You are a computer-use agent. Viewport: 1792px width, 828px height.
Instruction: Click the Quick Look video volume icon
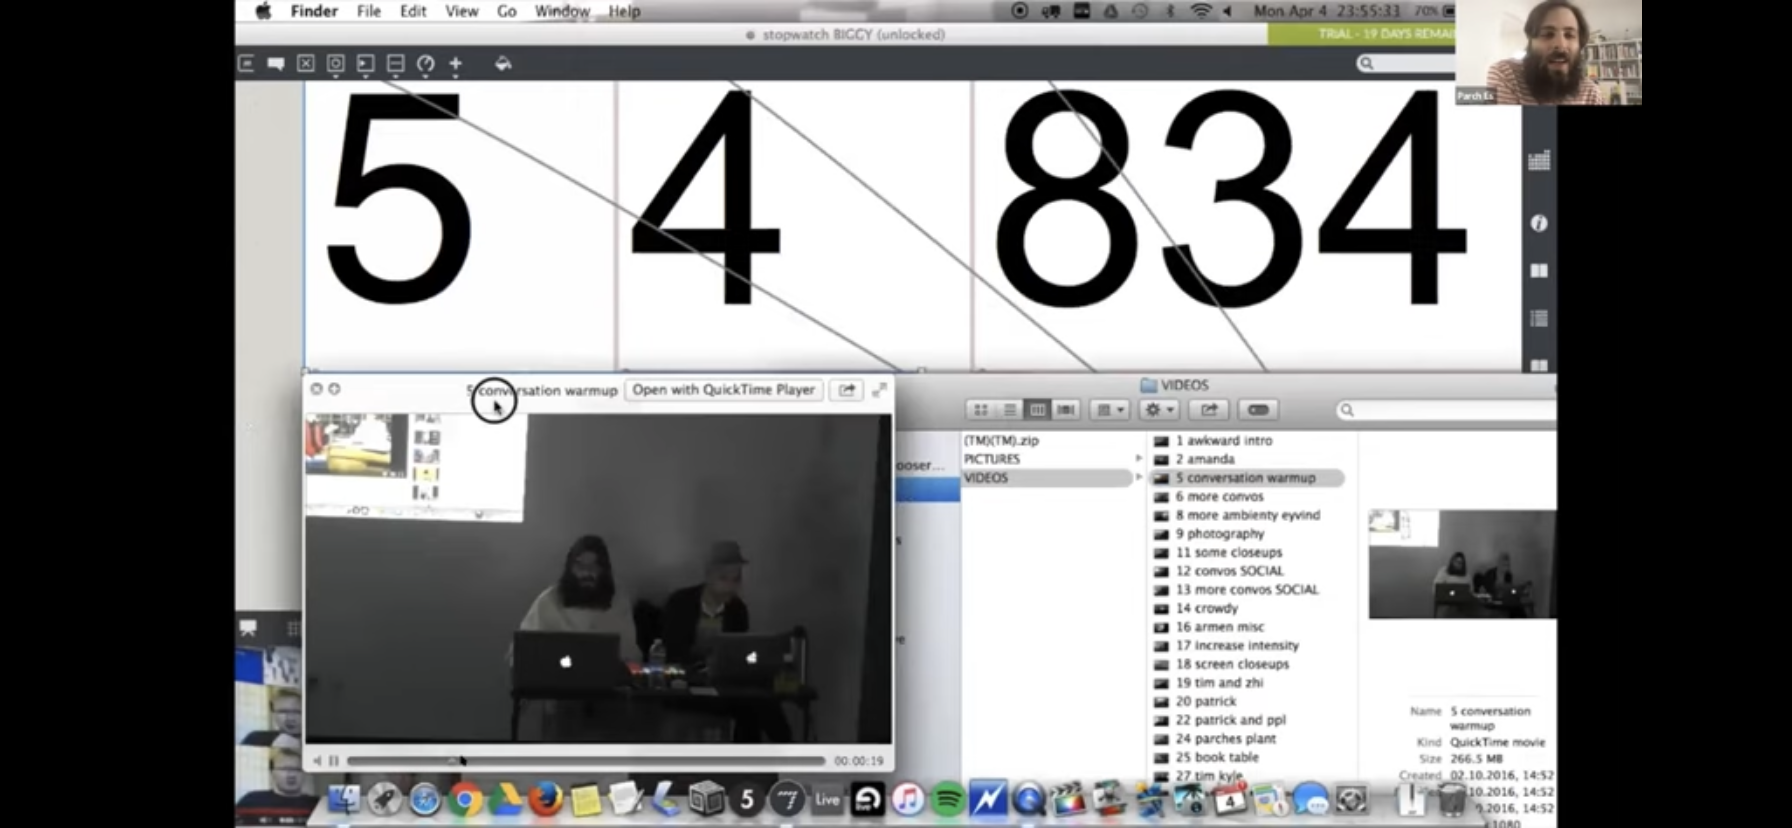(x=317, y=761)
